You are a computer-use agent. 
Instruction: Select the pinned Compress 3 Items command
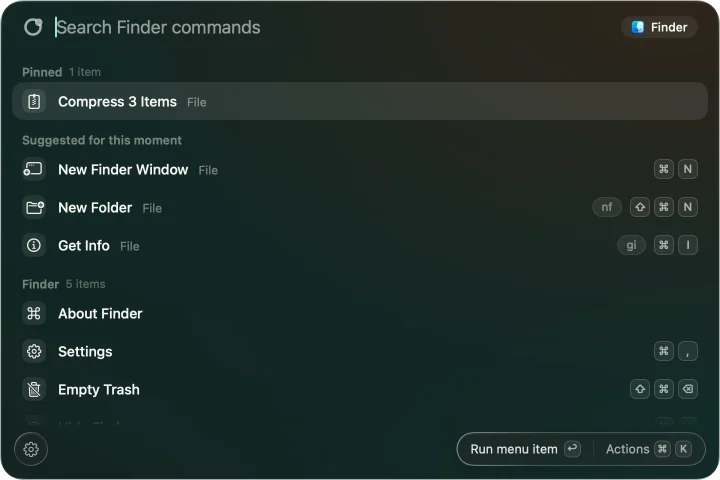pyautogui.click(x=360, y=102)
